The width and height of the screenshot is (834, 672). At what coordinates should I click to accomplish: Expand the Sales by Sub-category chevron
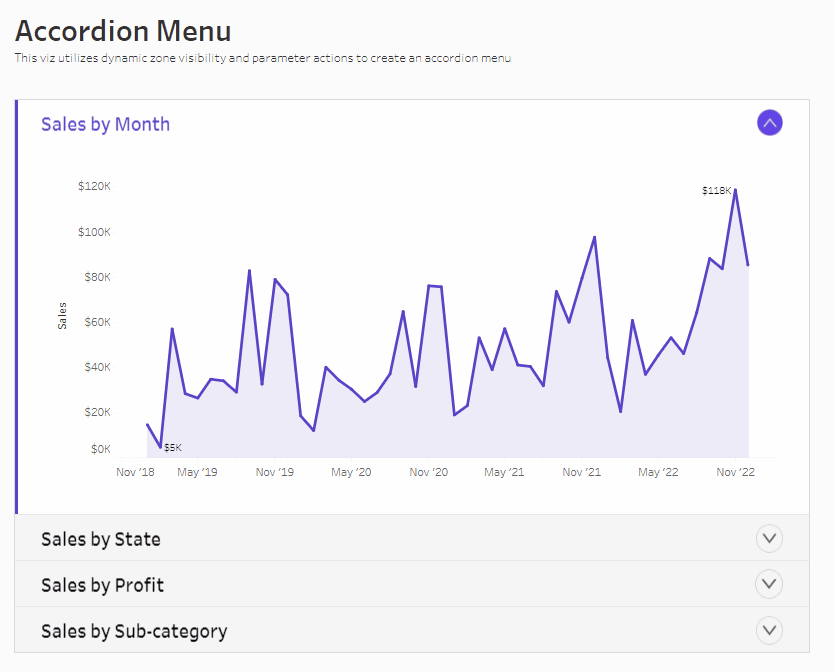pyautogui.click(x=769, y=631)
